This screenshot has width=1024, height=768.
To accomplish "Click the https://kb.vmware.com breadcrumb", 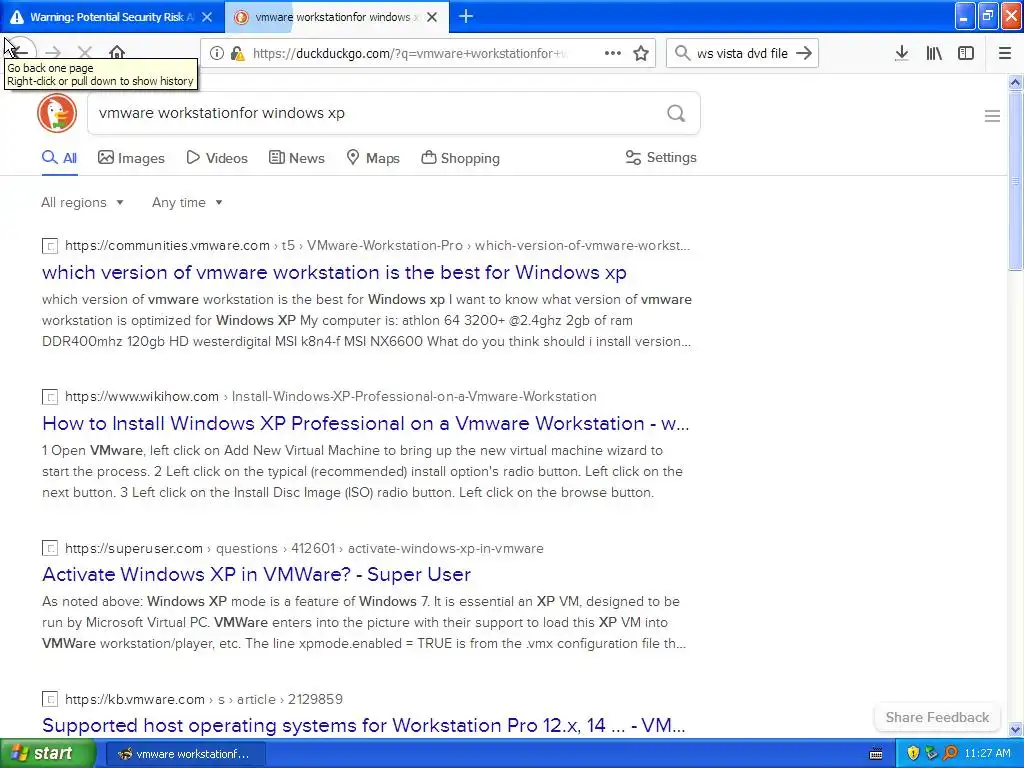I will pos(135,699).
